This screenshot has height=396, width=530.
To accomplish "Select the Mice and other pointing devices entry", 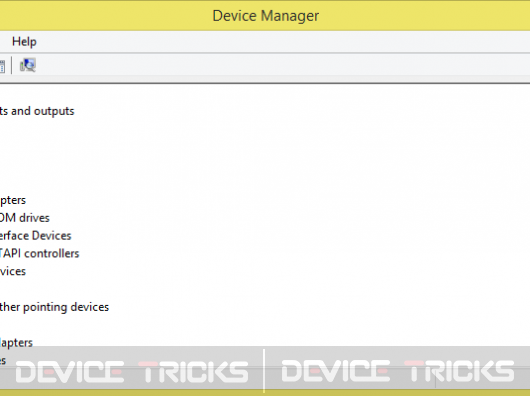I will (x=54, y=307).
